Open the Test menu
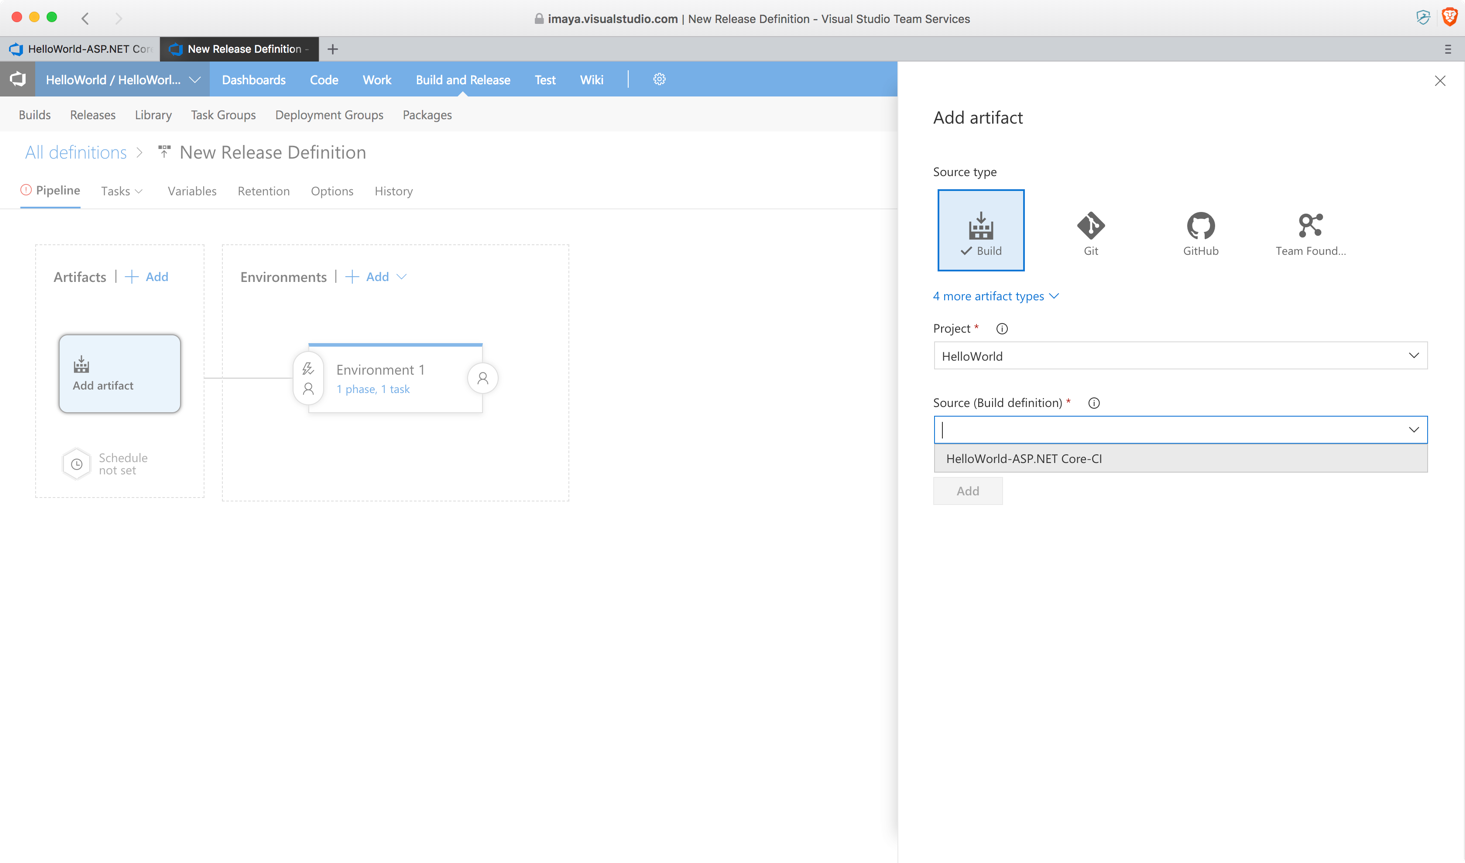 (x=545, y=80)
